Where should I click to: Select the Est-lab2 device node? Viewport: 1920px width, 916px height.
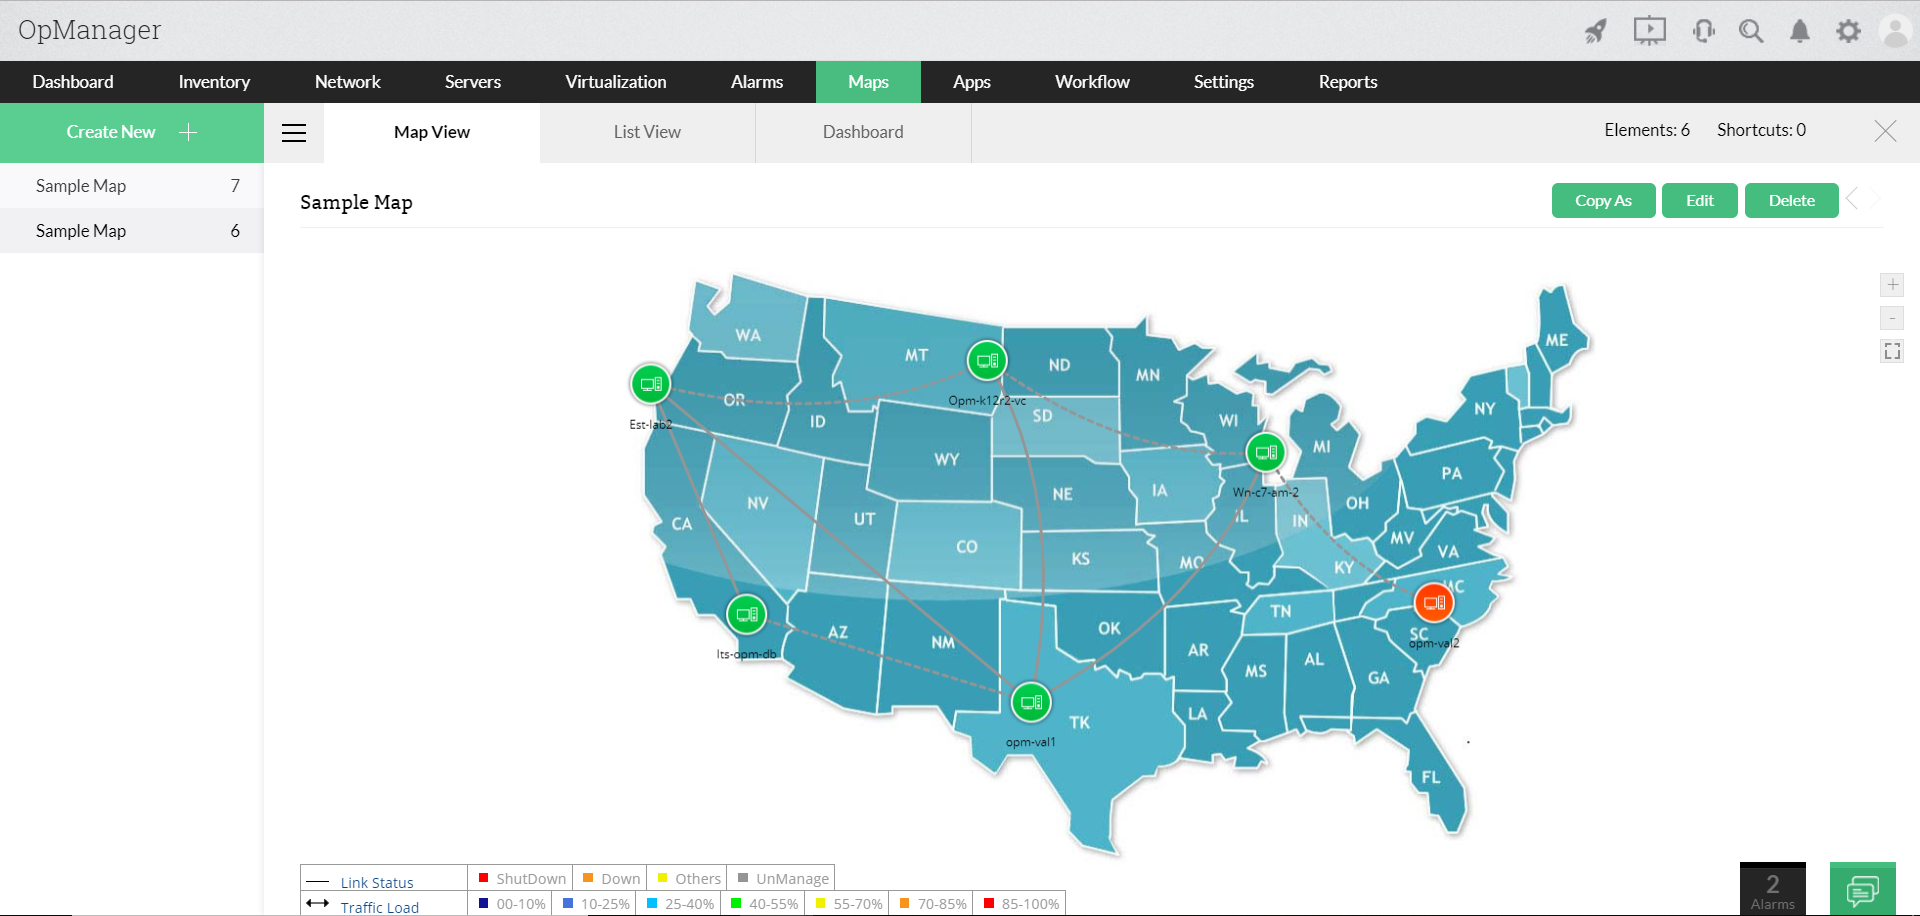[651, 384]
